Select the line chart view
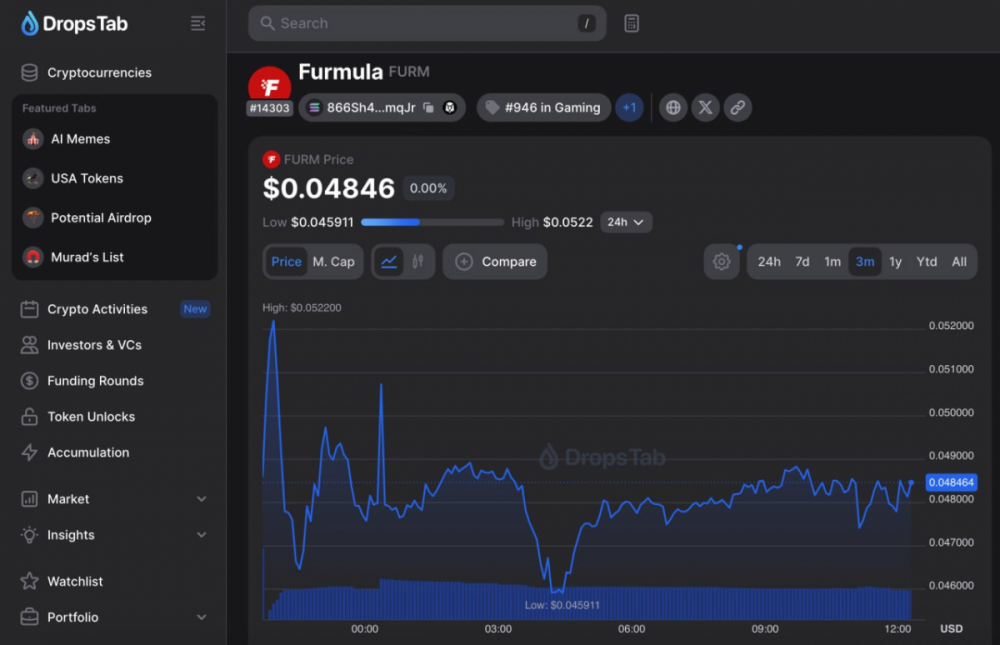Screen dimensions: 1000x645 coord(389,262)
